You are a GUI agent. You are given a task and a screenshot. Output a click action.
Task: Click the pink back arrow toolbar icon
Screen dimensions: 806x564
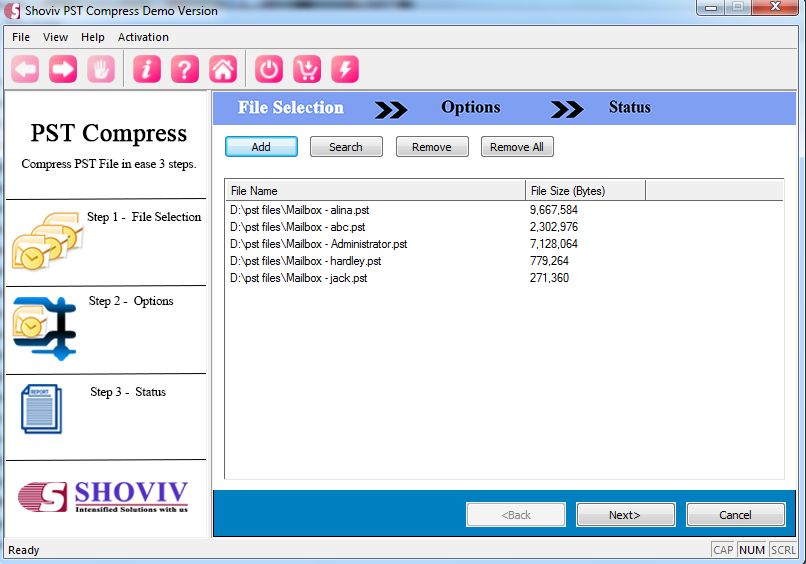pyautogui.click(x=25, y=69)
